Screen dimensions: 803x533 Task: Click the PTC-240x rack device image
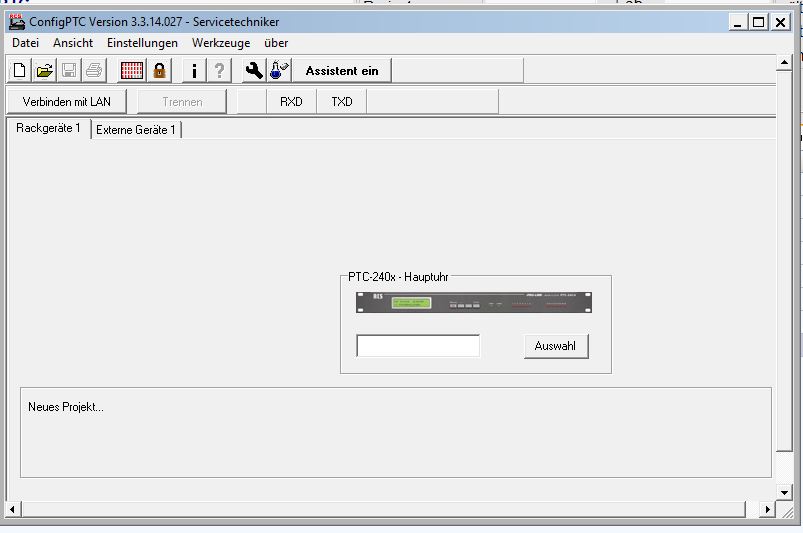474,303
